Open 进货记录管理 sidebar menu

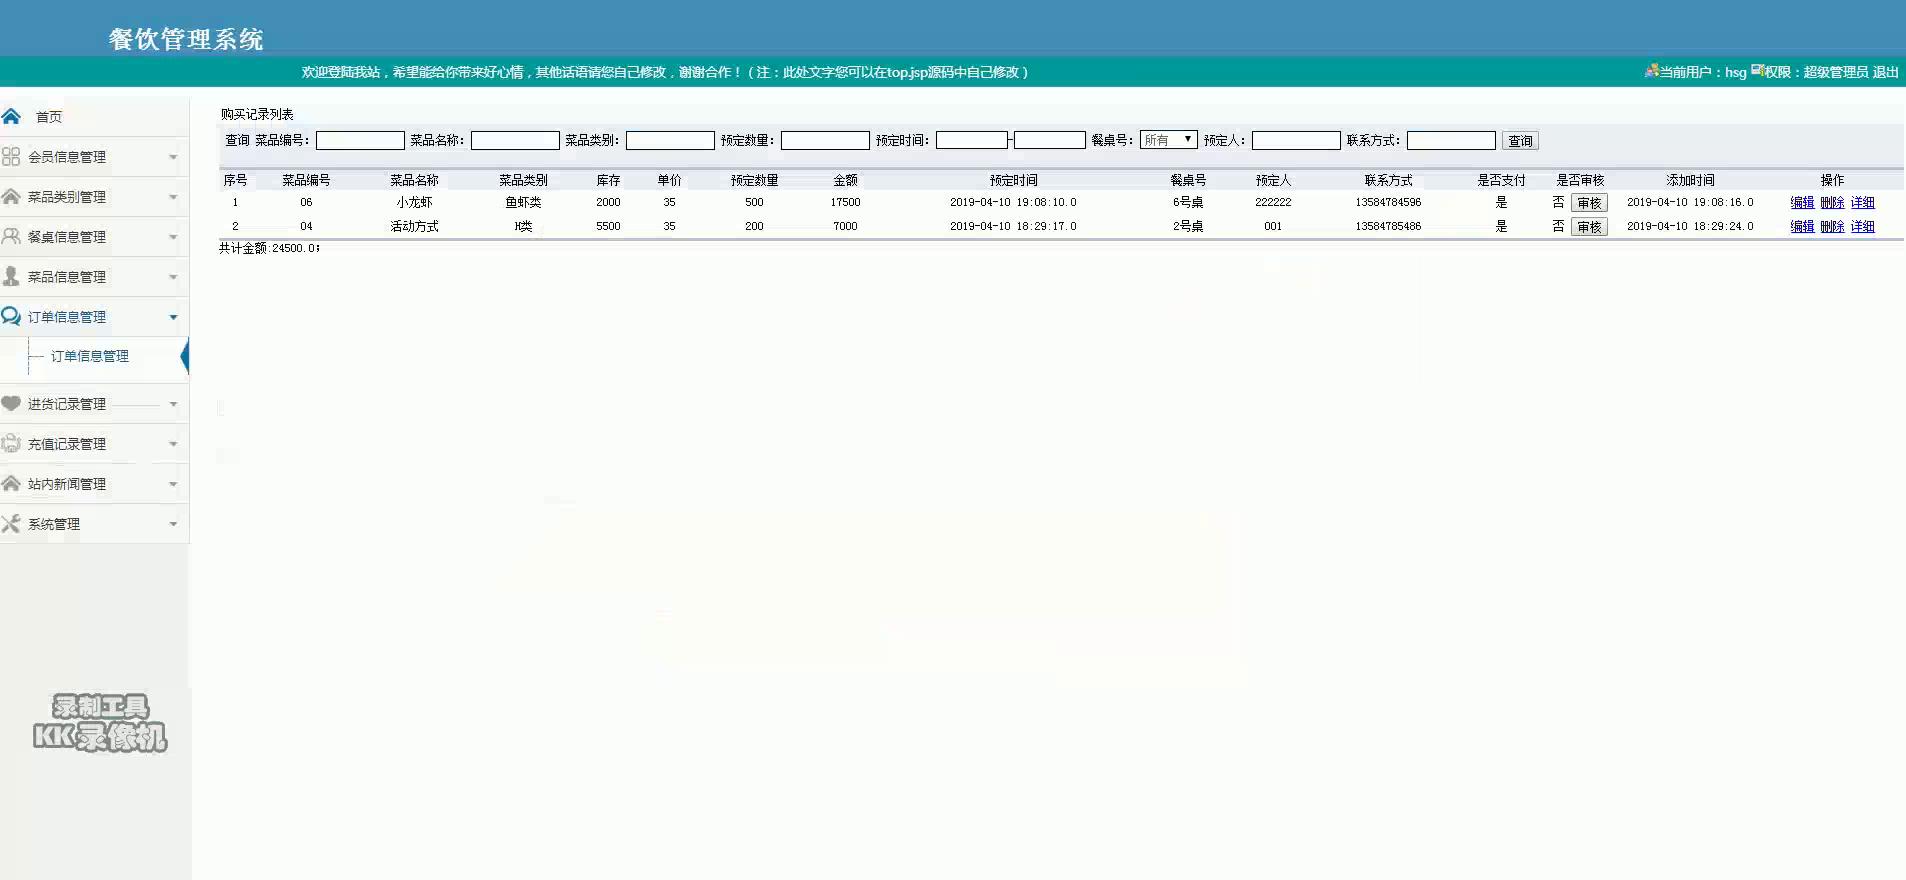click(x=94, y=404)
